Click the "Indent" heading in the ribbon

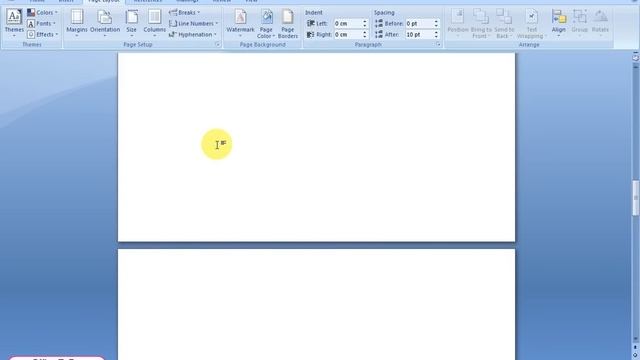click(x=313, y=13)
